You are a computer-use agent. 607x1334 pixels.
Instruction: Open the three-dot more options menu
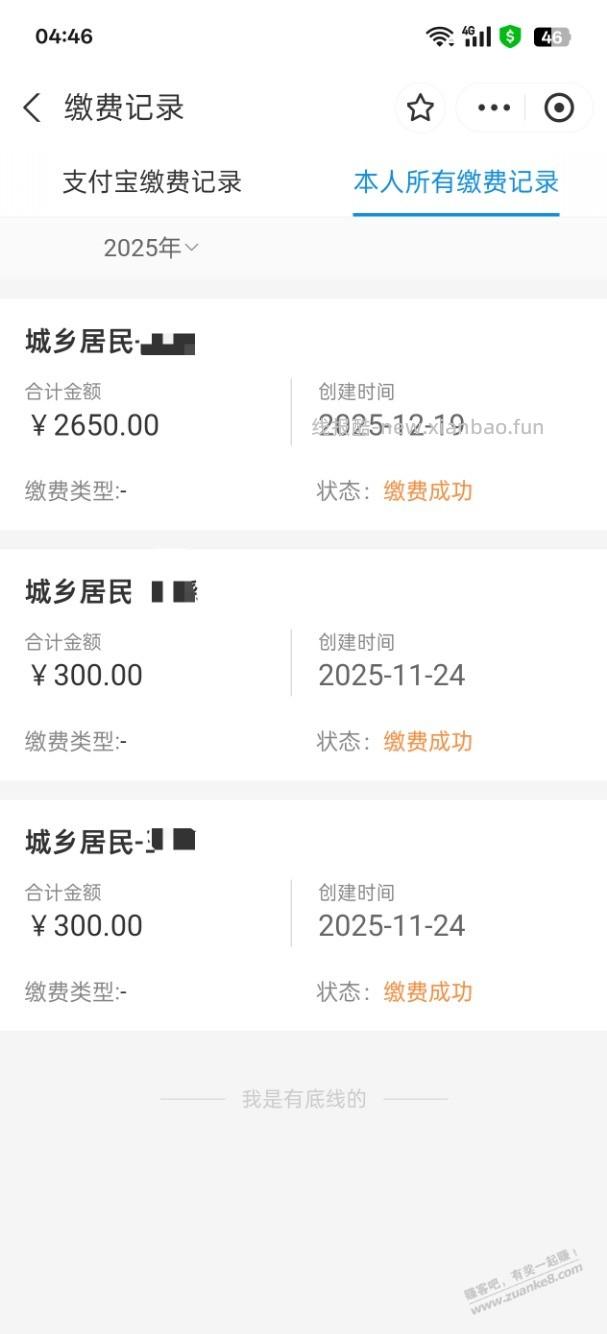(x=495, y=107)
